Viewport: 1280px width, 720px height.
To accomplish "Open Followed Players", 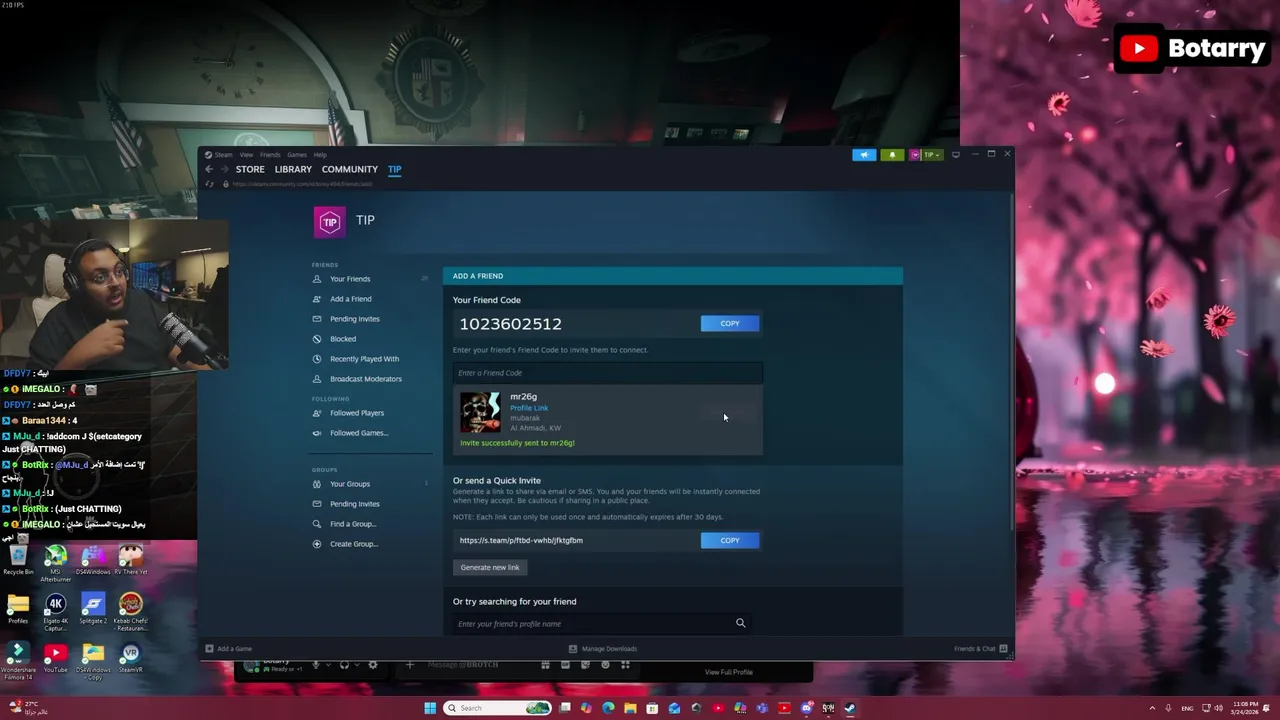I will click(356, 413).
